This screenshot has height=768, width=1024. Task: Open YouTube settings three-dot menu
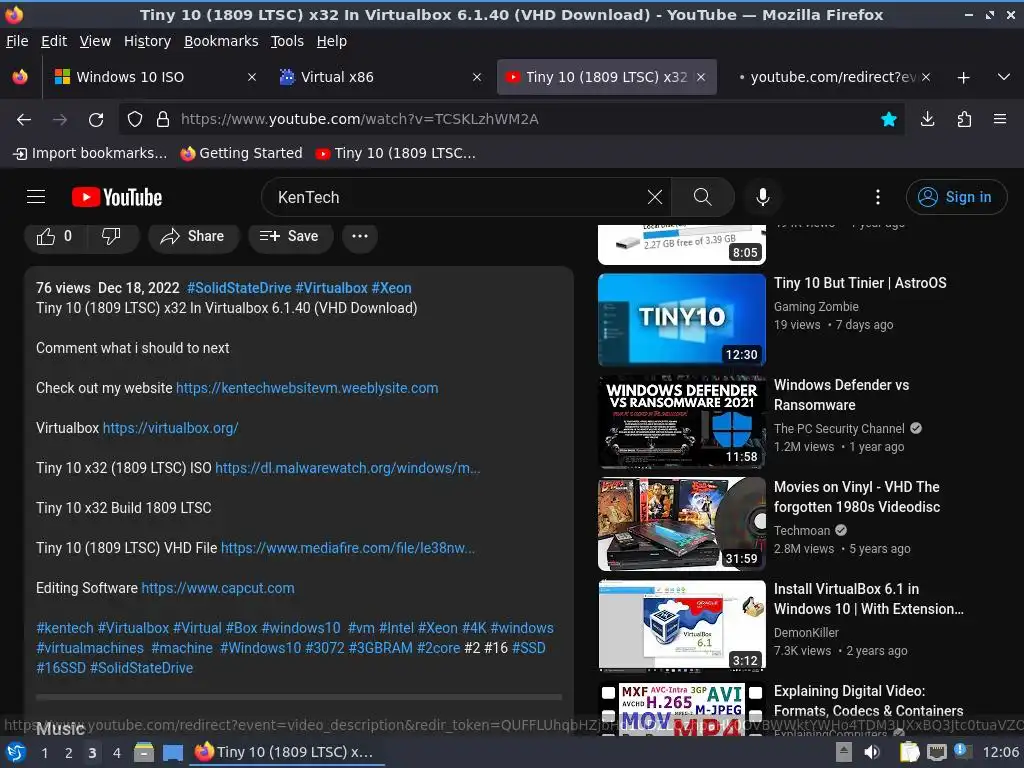pyautogui.click(x=878, y=197)
